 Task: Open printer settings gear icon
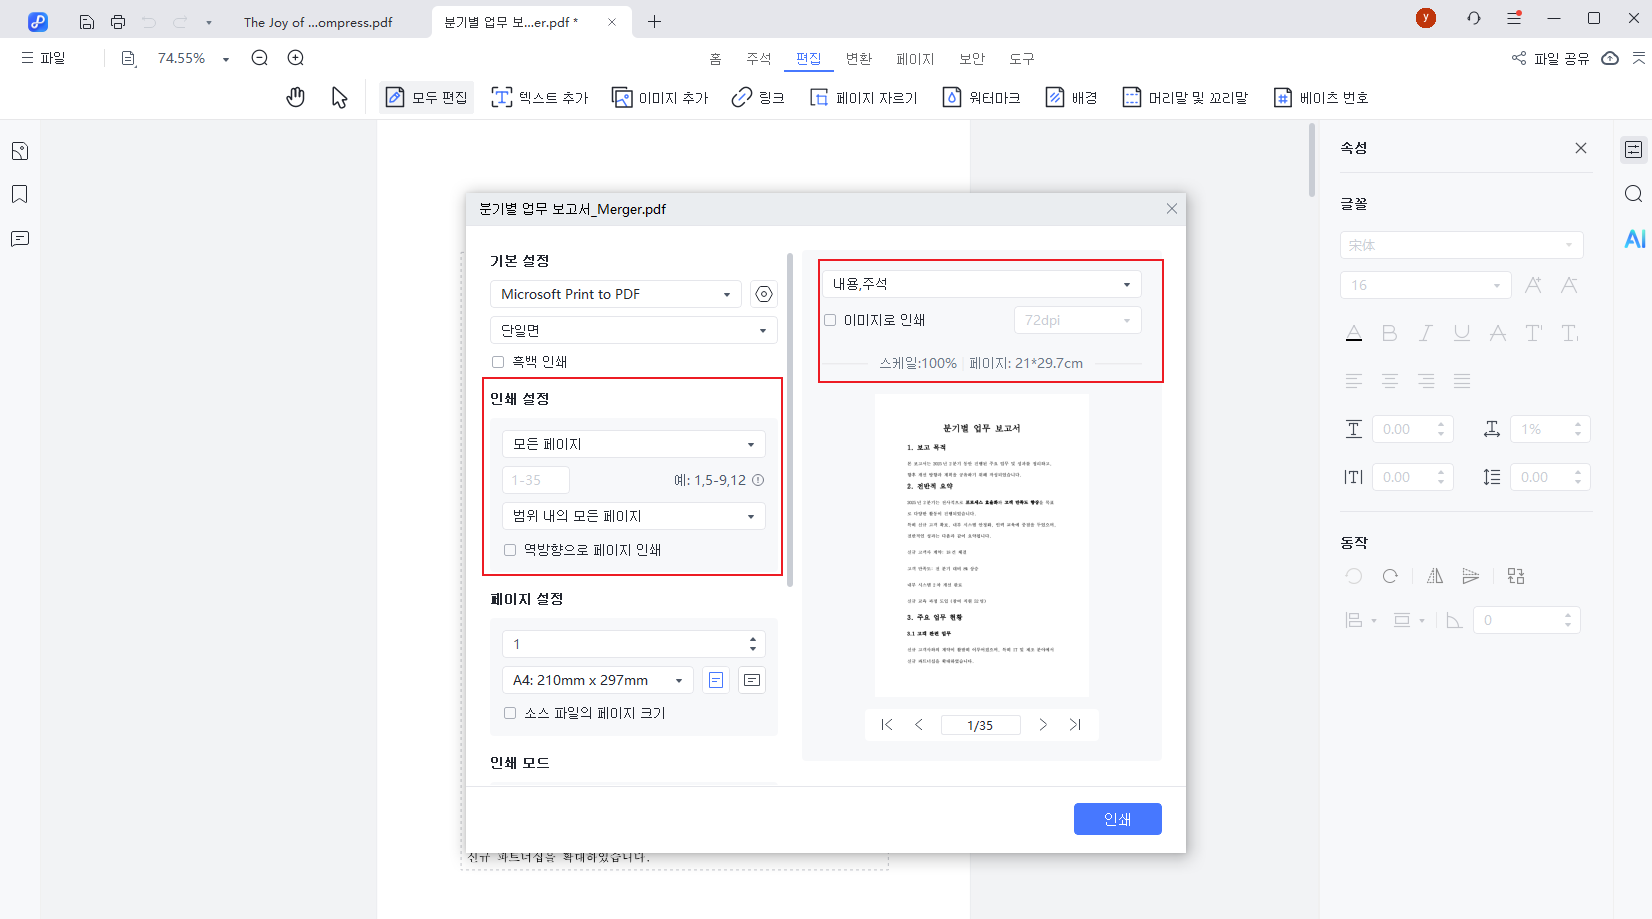[x=764, y=294]
